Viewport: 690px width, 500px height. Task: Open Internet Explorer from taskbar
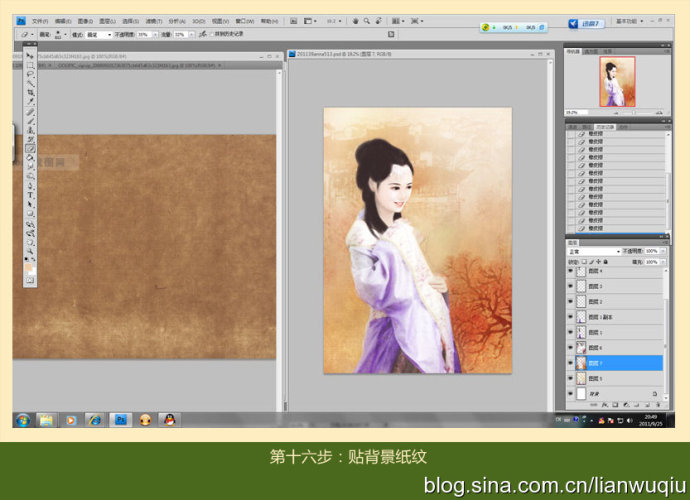coord(95,420)
